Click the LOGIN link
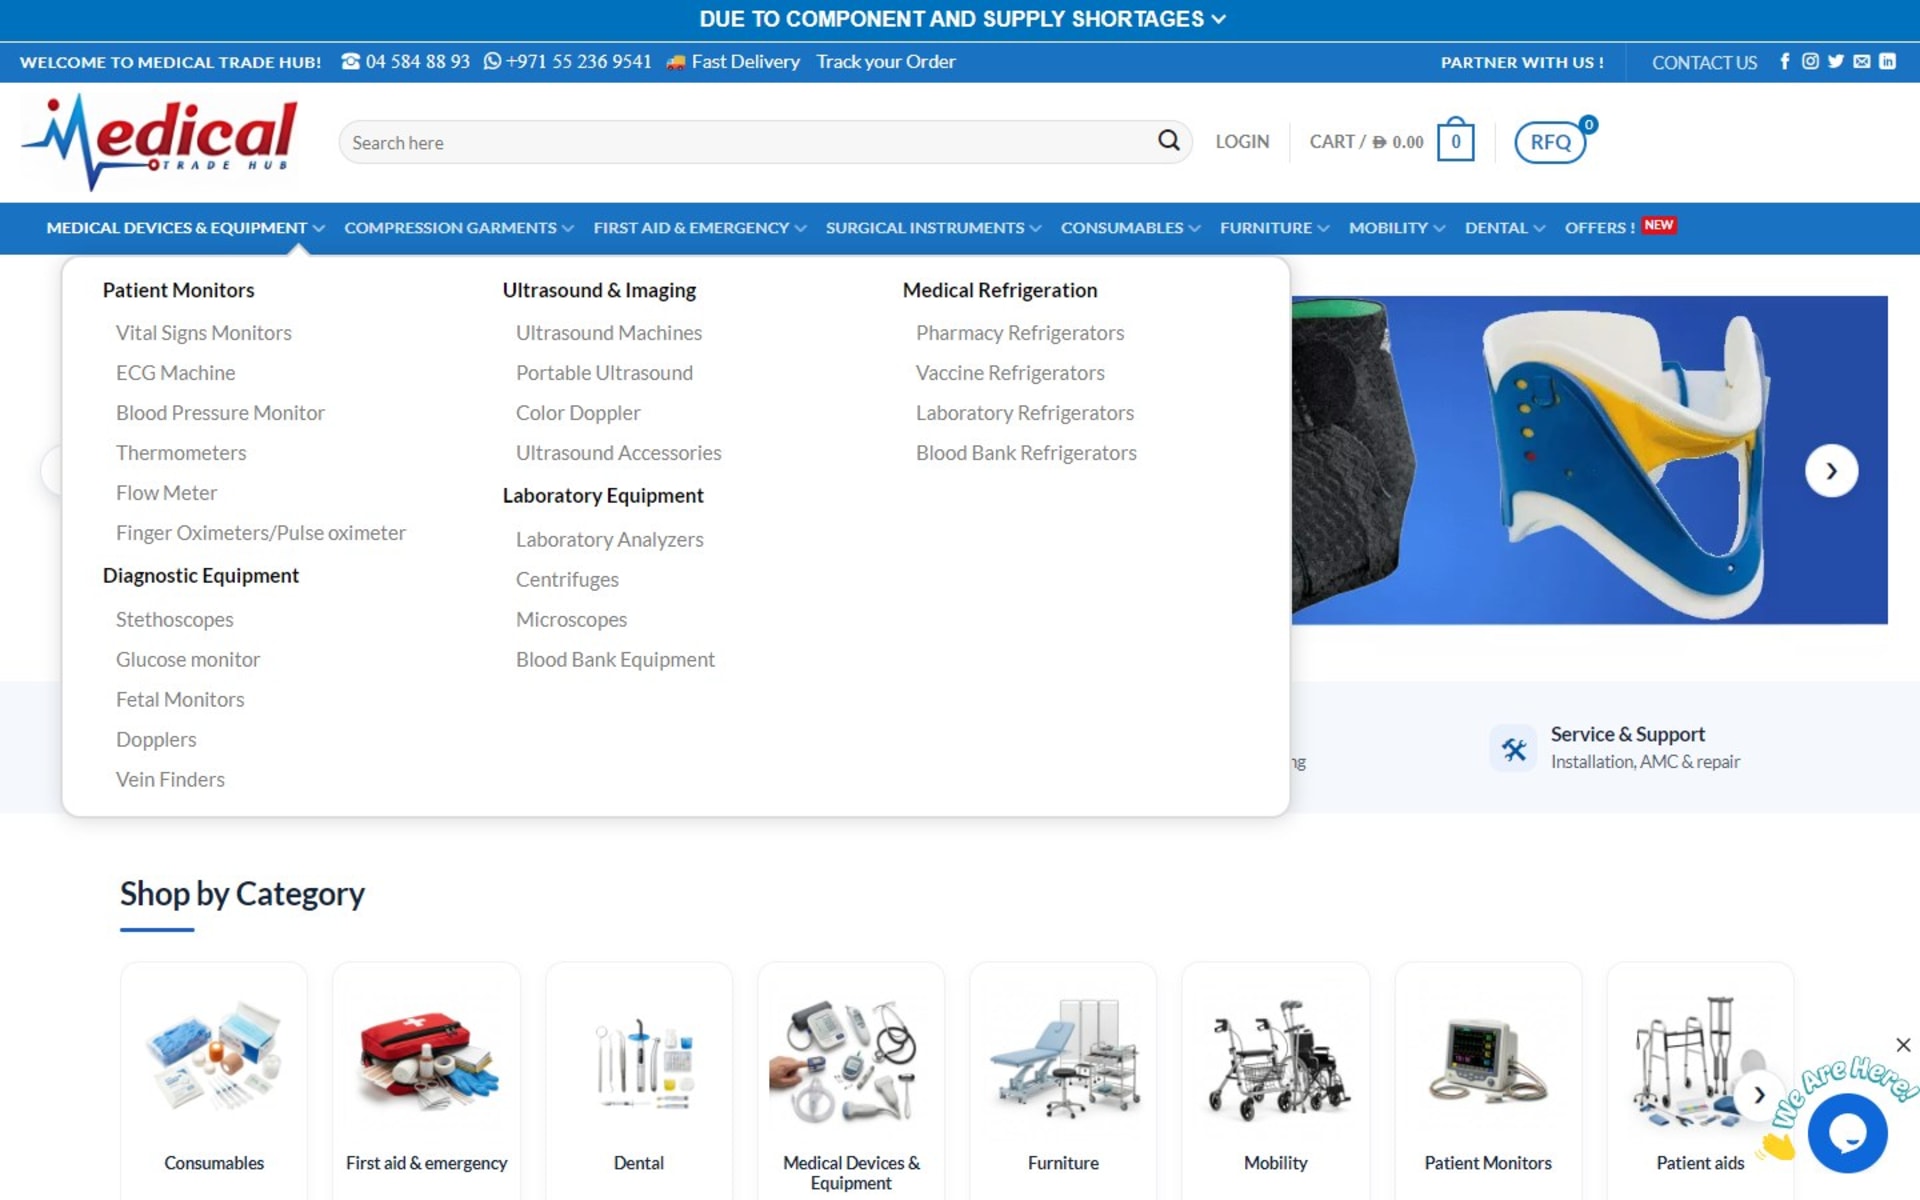Screen dimensions: 1920x1200 point(1242,142)
